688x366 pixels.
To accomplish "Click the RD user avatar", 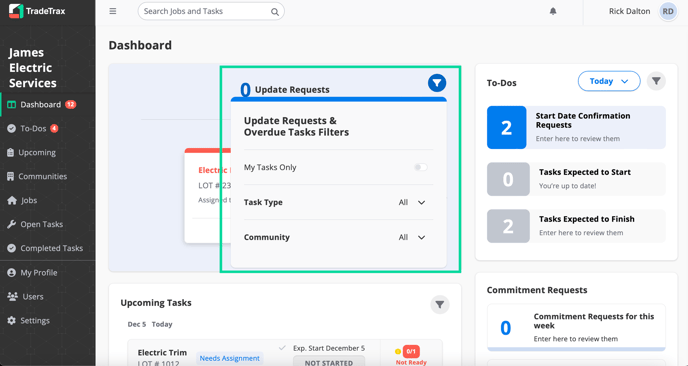I will [668, 11].
